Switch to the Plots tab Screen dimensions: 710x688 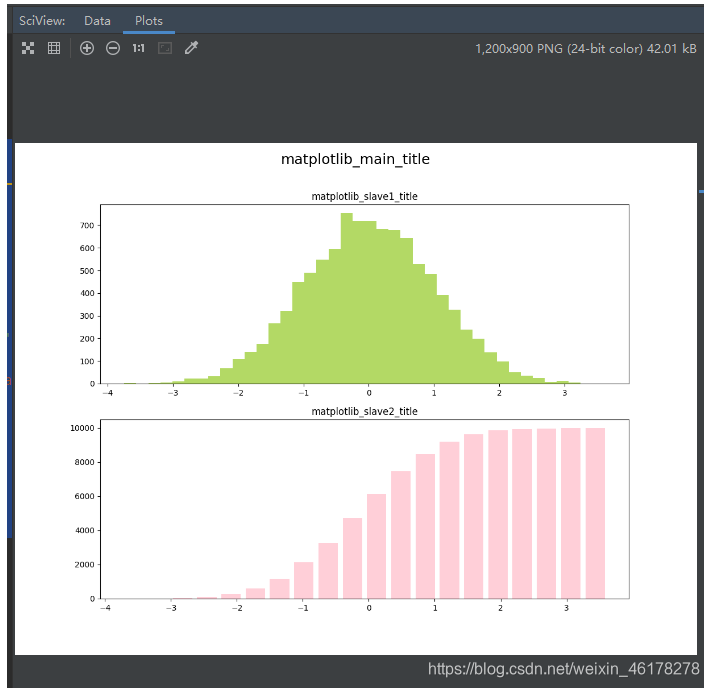[149, 21]
